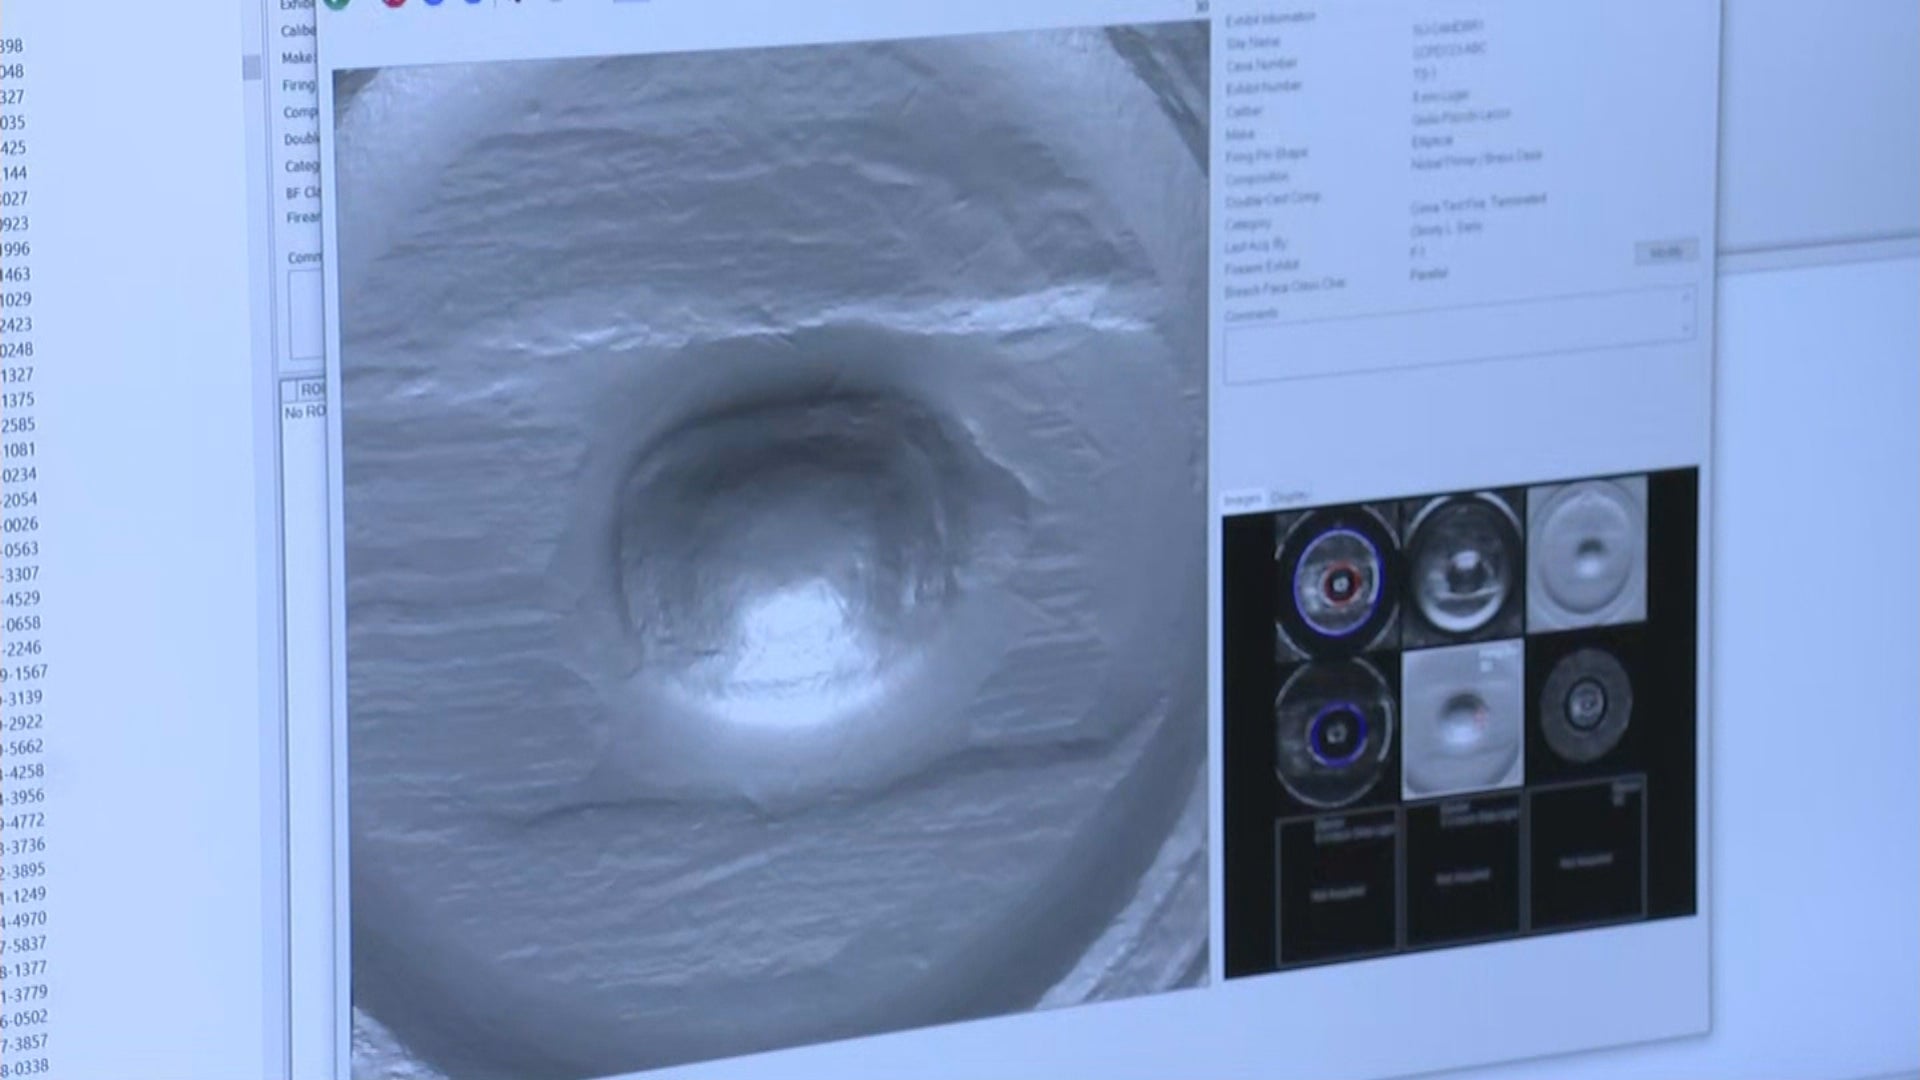Image resolution: width=1920 pixels, height=1080 pixels.
Task: Click the Modify button in exhibit information
Action: (x=1666, y=252)
